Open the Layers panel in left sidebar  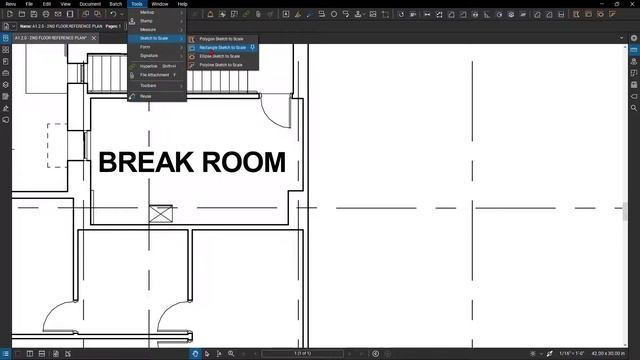5,85
